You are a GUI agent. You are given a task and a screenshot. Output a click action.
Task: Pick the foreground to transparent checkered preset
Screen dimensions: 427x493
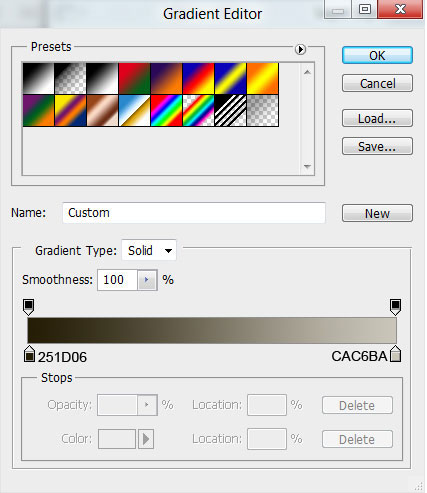pos(70,79)
